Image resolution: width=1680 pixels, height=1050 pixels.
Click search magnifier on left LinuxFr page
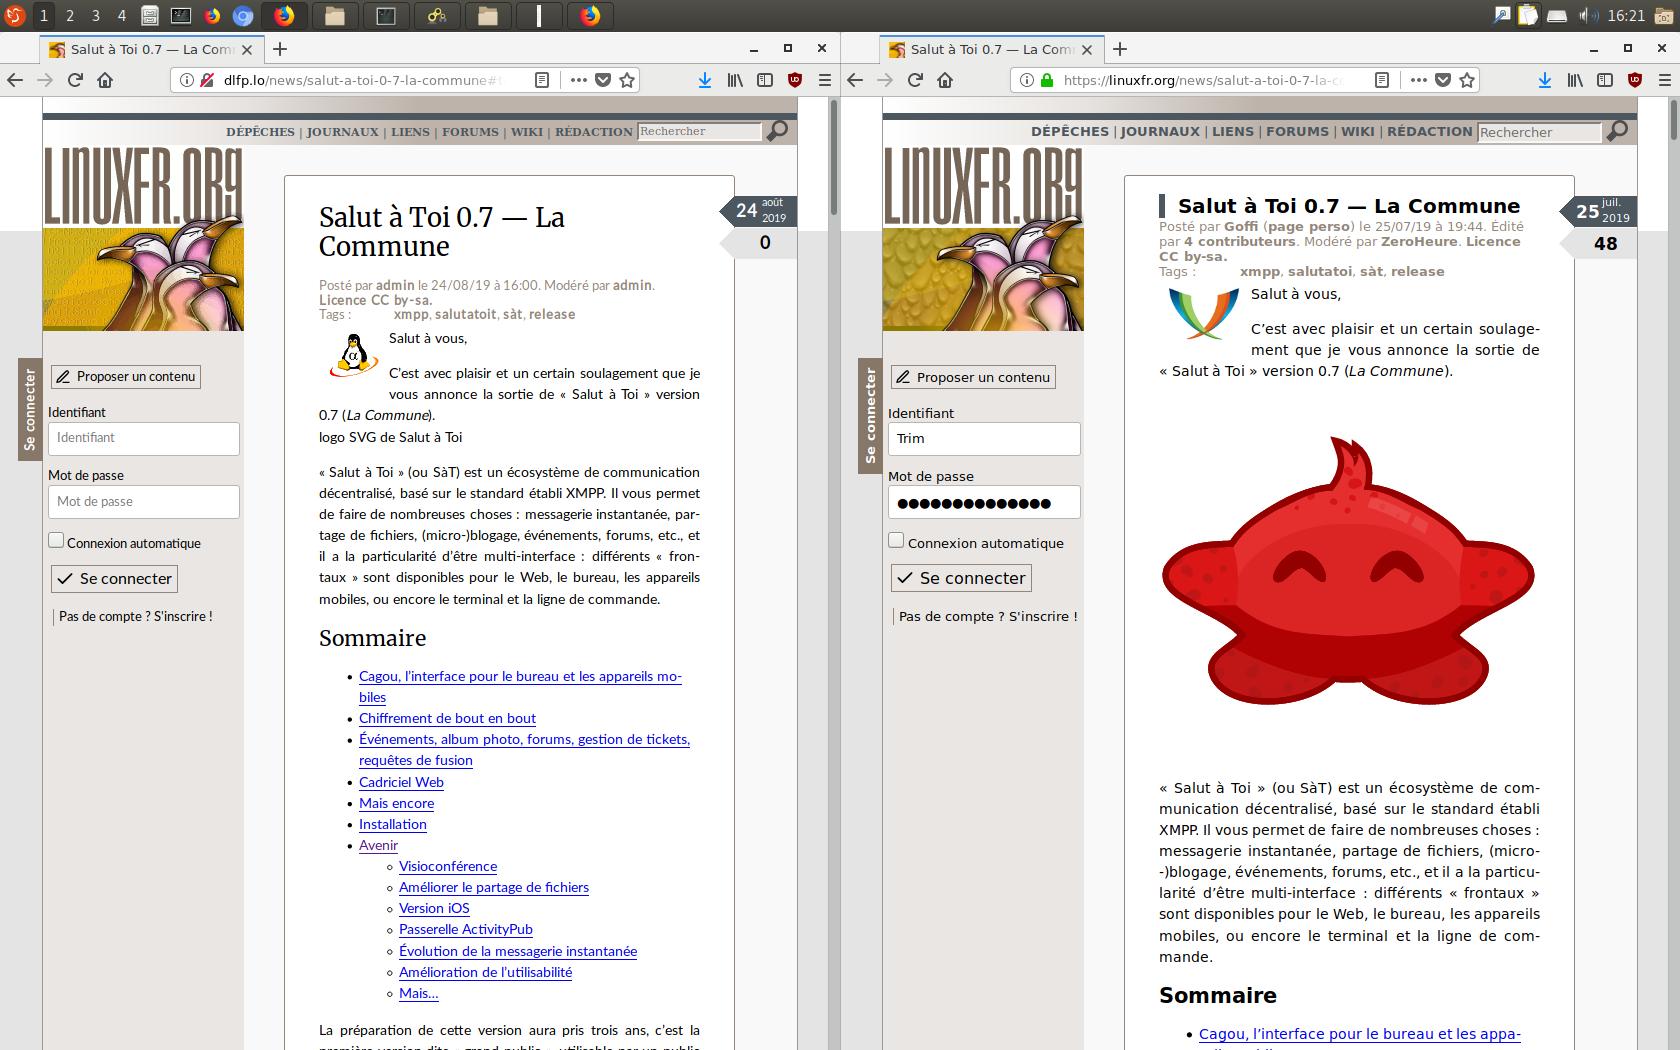pyautogui.click(x=777, y=131)
